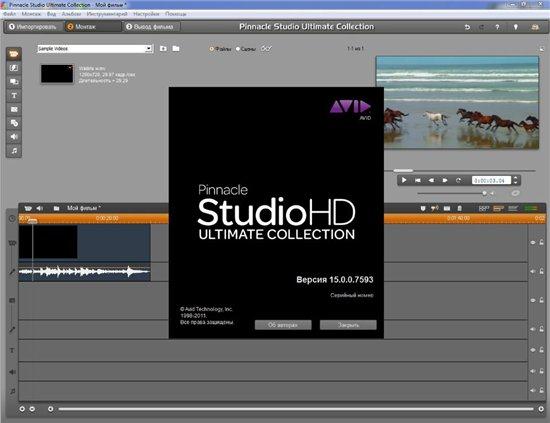Switch to Timeline view icon
The width and height of the screenshot is (550, 423).
click(x=498, y=208)
